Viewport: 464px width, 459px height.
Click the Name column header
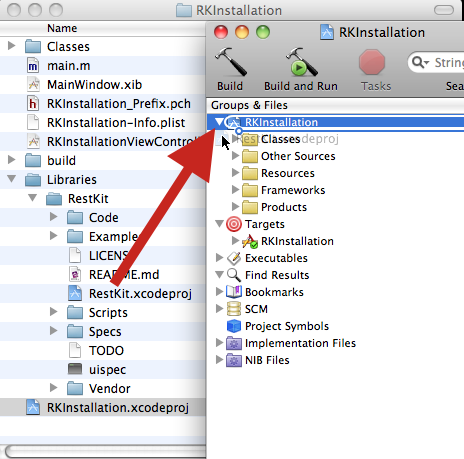pyautogui.click(x=62, y=28)
